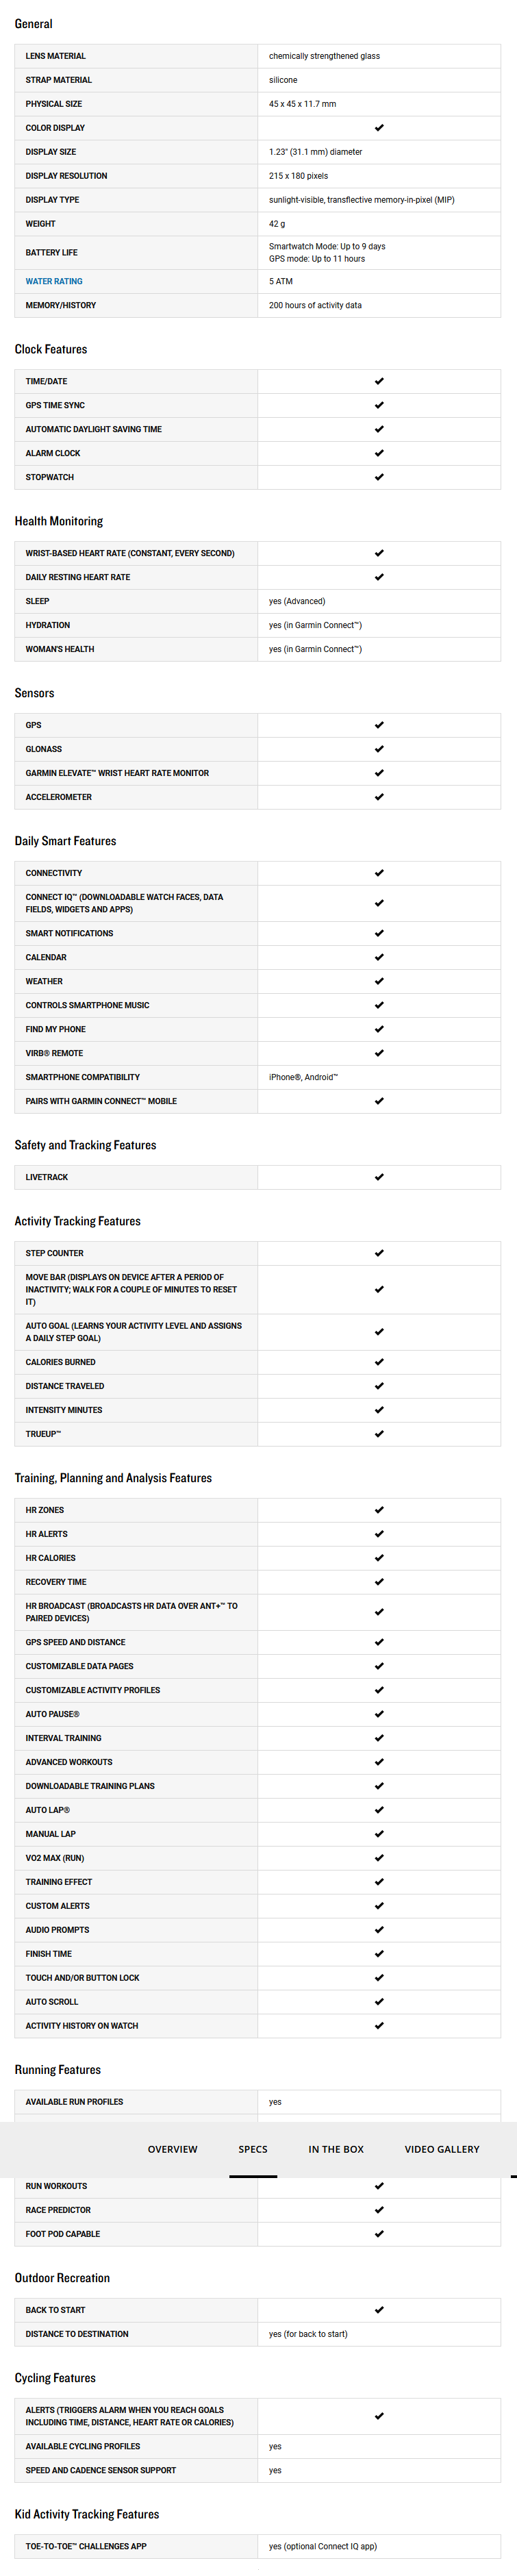Image resolution: width=517 pixels, height=2576 pixels.
Task: Click the checkmark beside GLONASS
Action: pos(379,749)
